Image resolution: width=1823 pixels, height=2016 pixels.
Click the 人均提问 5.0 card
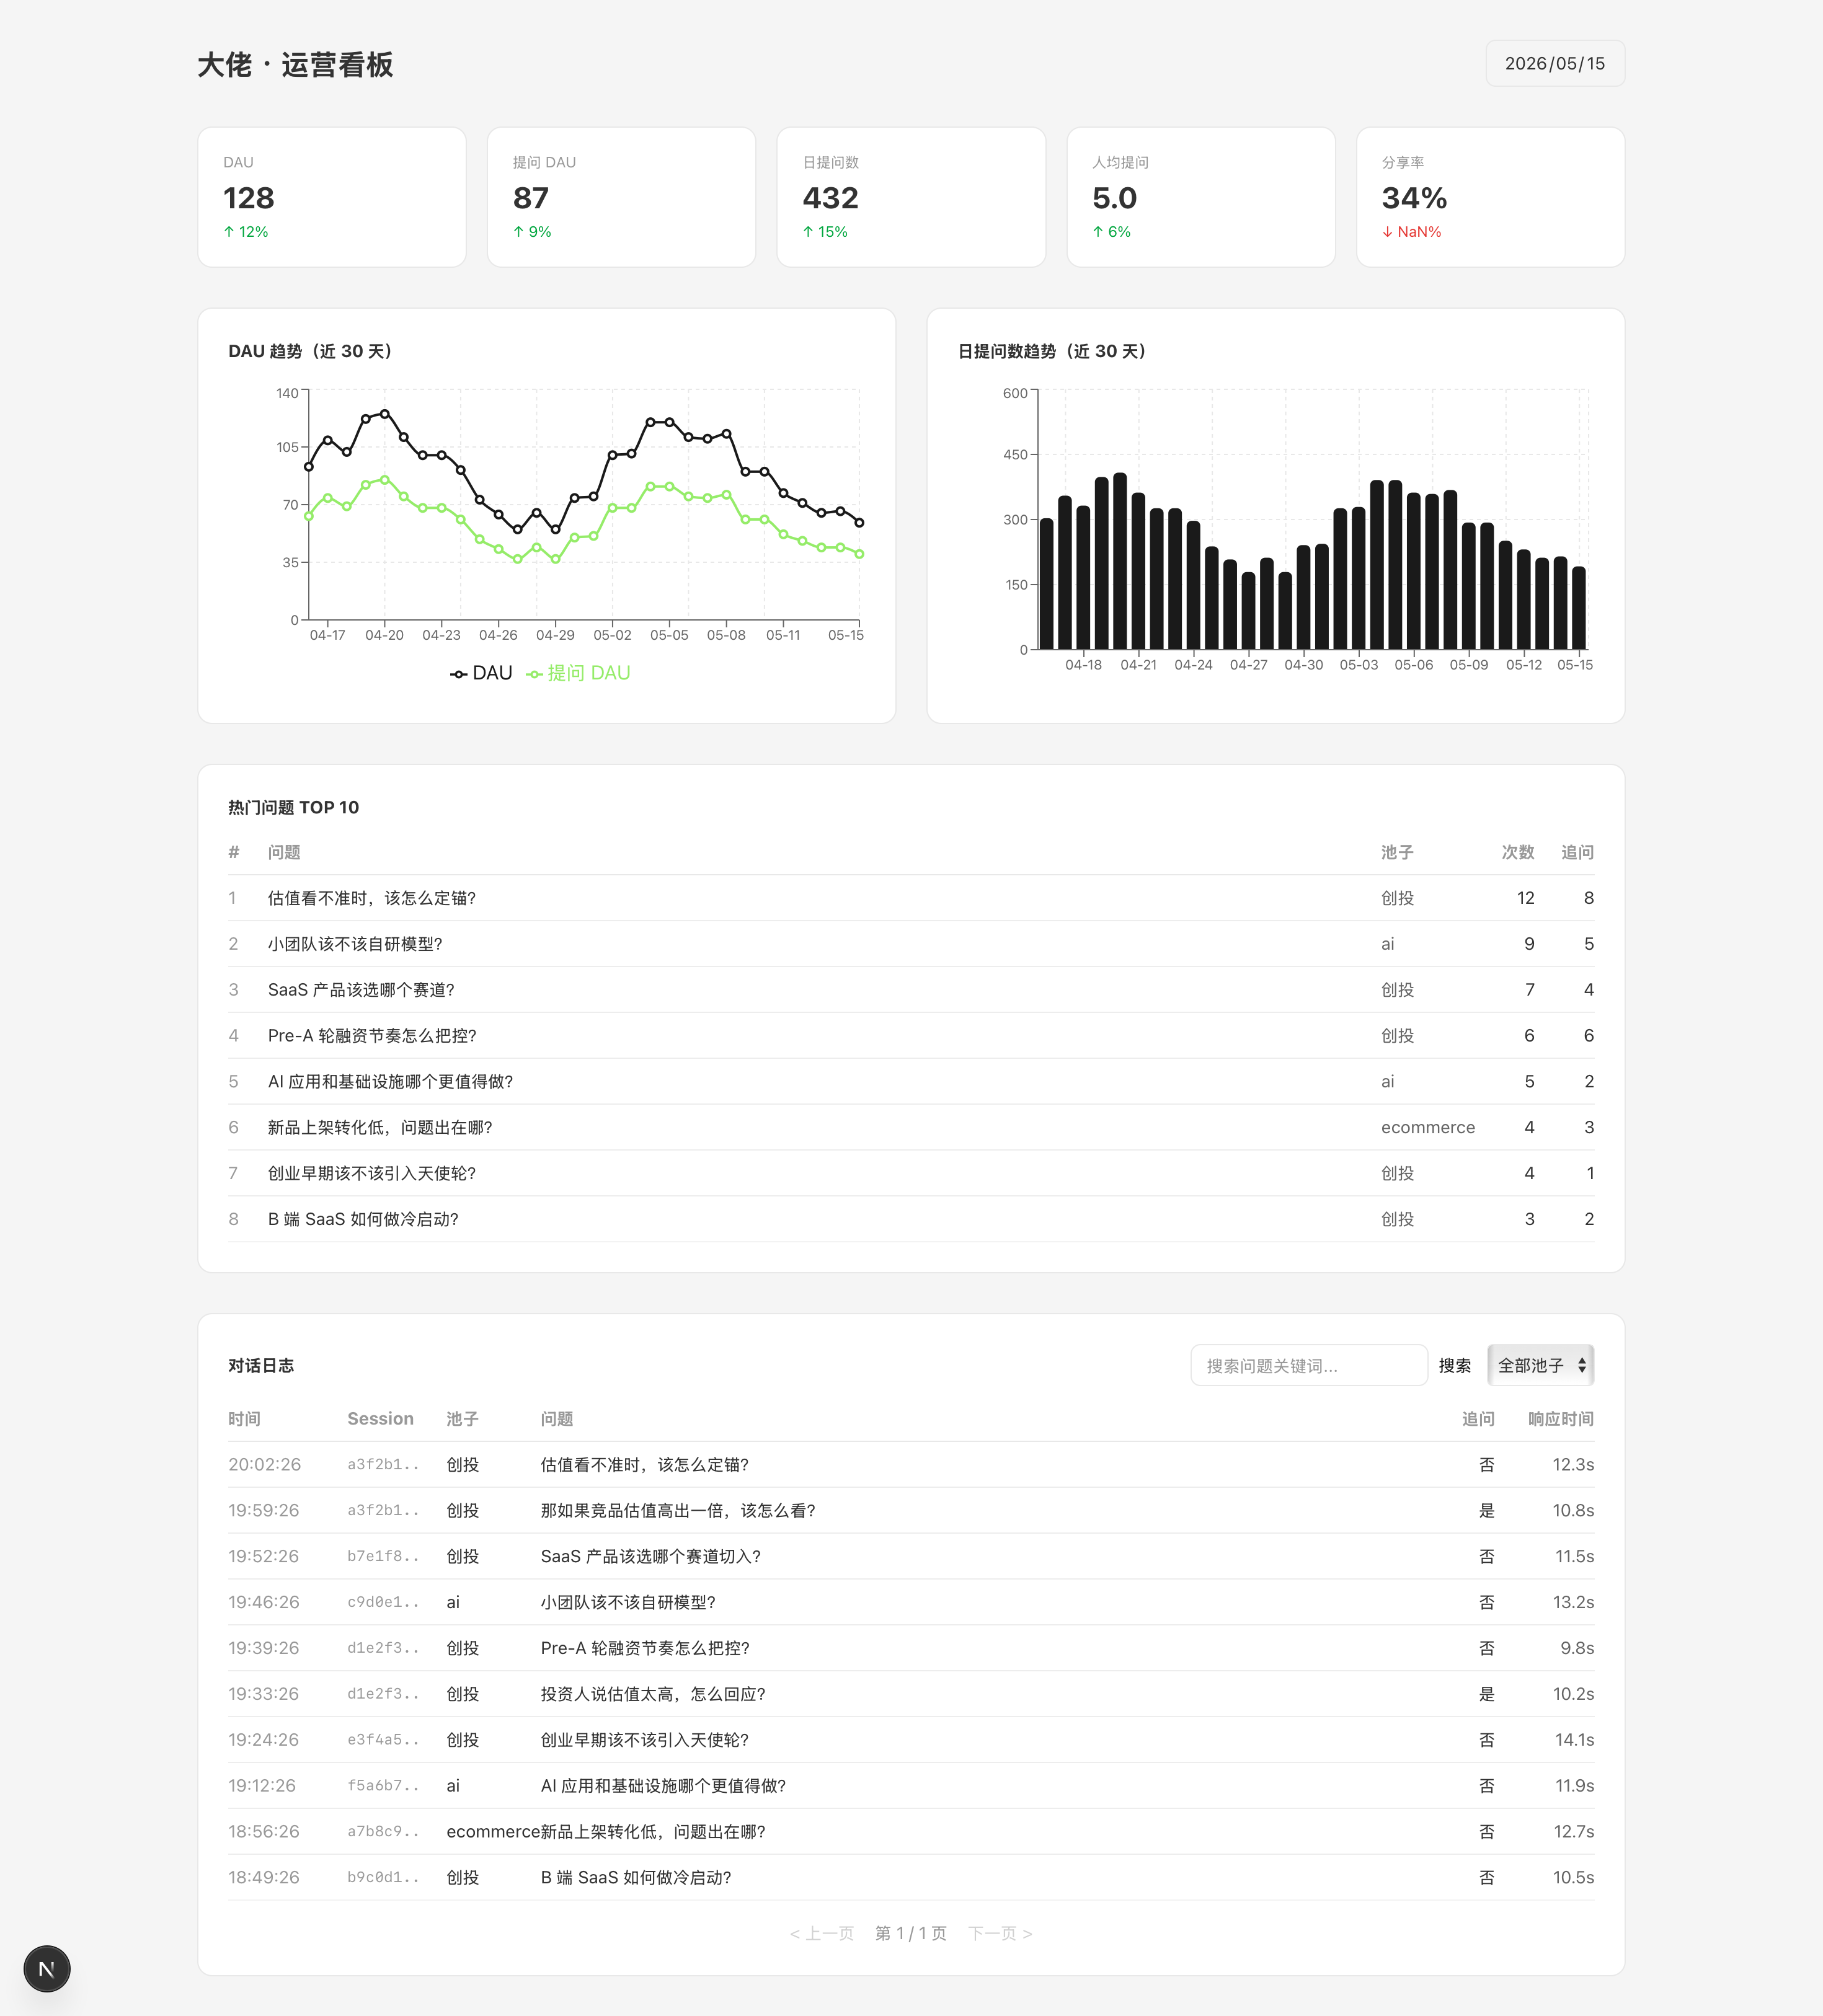[x=1201, y=197]
